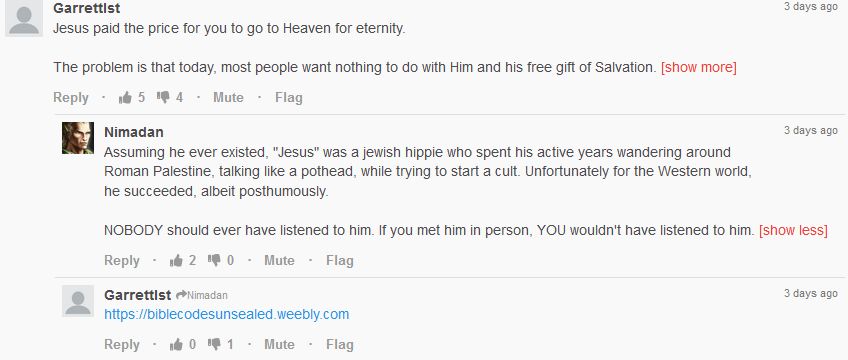Click GarrettIst's default avatar on top comment
Image resolution: width=848 pixels, height=360 pixels.
(24, 18)
